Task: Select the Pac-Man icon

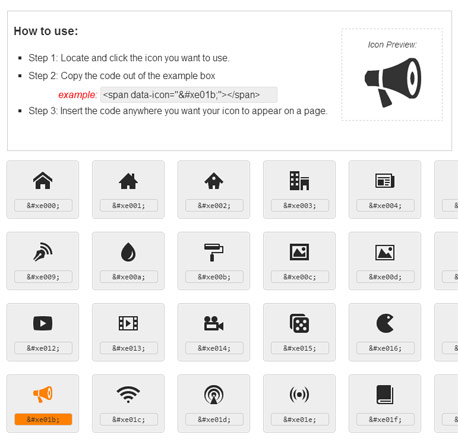Action: 385,323
